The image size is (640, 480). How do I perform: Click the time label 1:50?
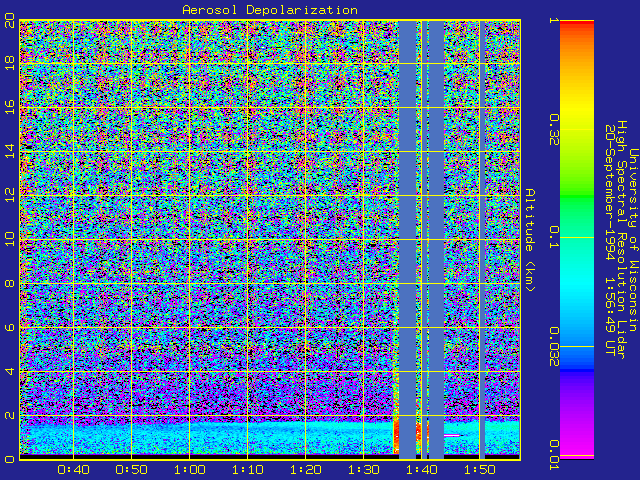[x=479, y=470]
